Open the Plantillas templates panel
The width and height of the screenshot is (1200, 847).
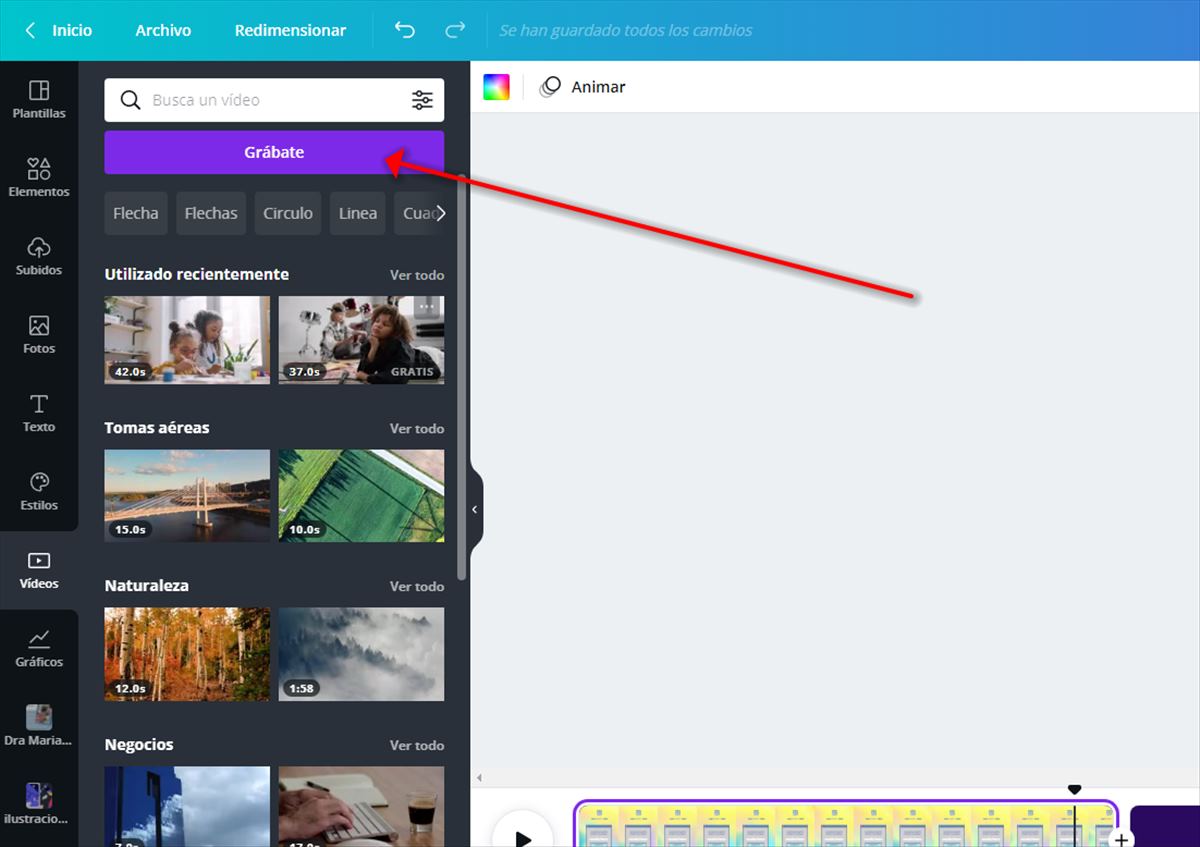click(39, 99)
